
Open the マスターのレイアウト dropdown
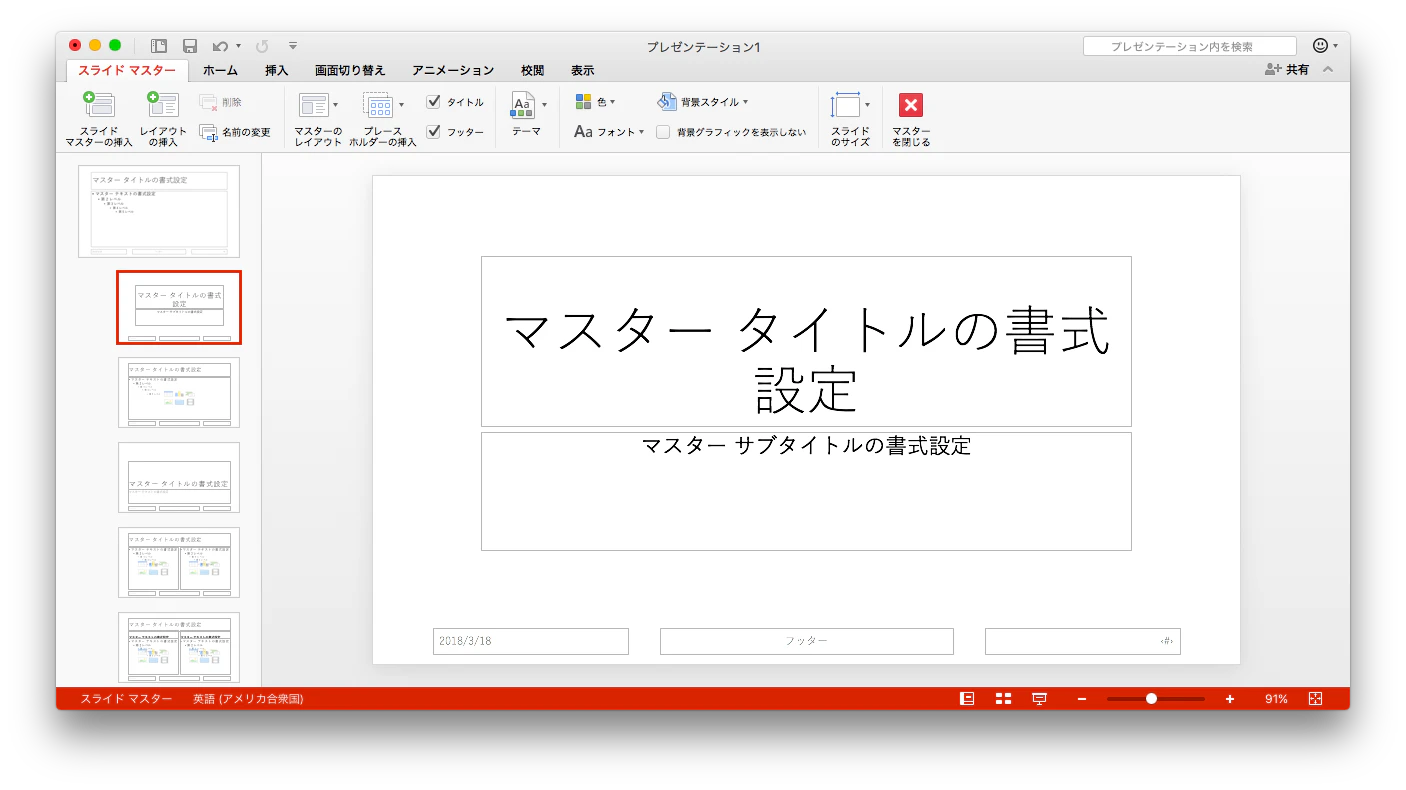click(318, 119)
